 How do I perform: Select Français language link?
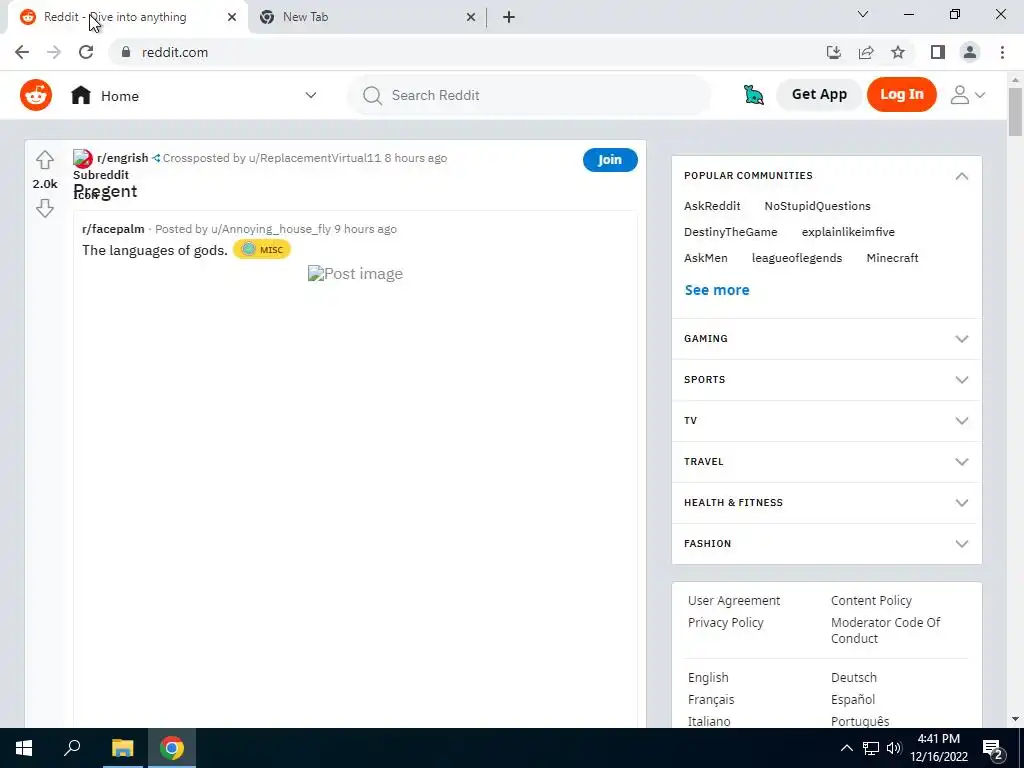(x=711, y=700)
